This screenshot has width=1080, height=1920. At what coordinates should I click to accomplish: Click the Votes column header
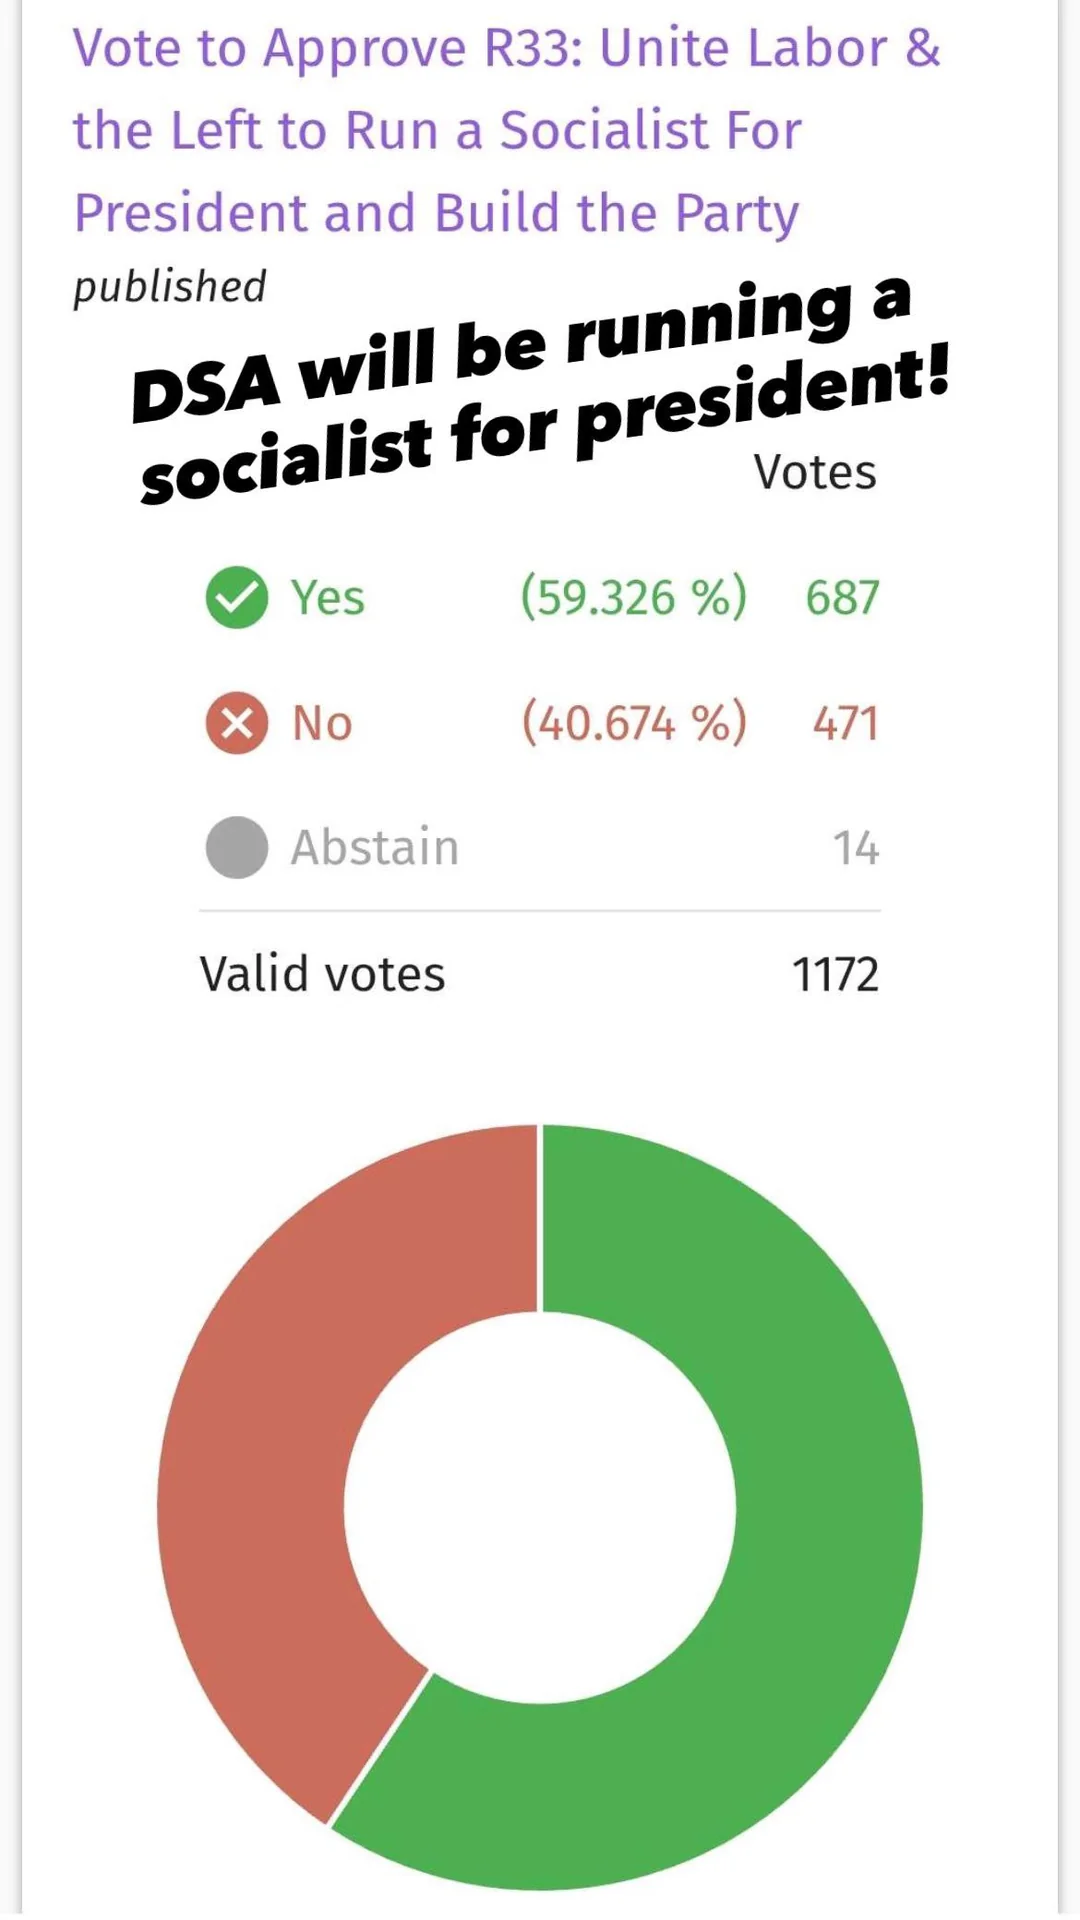click(x=815, y=472)
